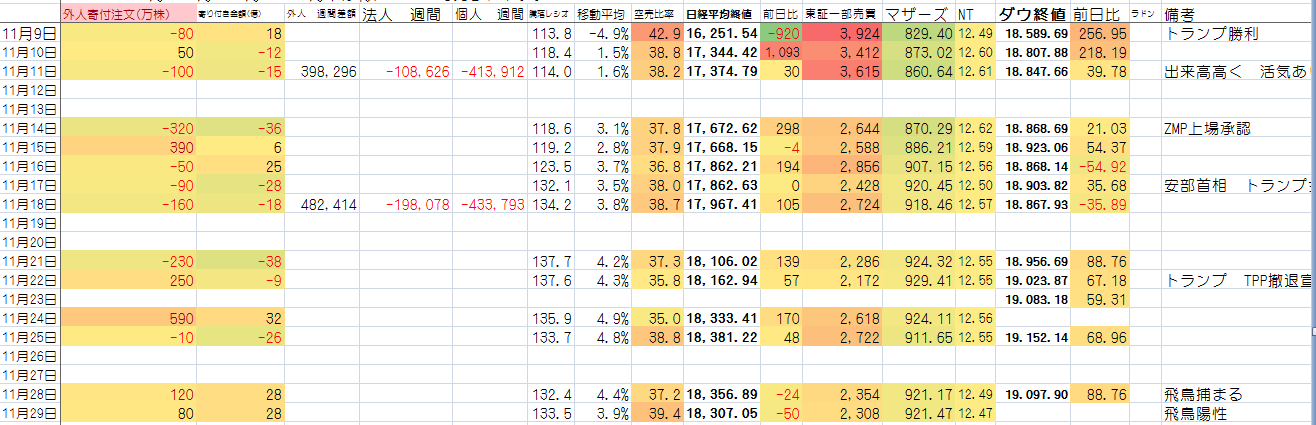Viewport: 1316px width, 425px height.
Task: Select the マザーズ column header
Action: click(x=918, y=15)
